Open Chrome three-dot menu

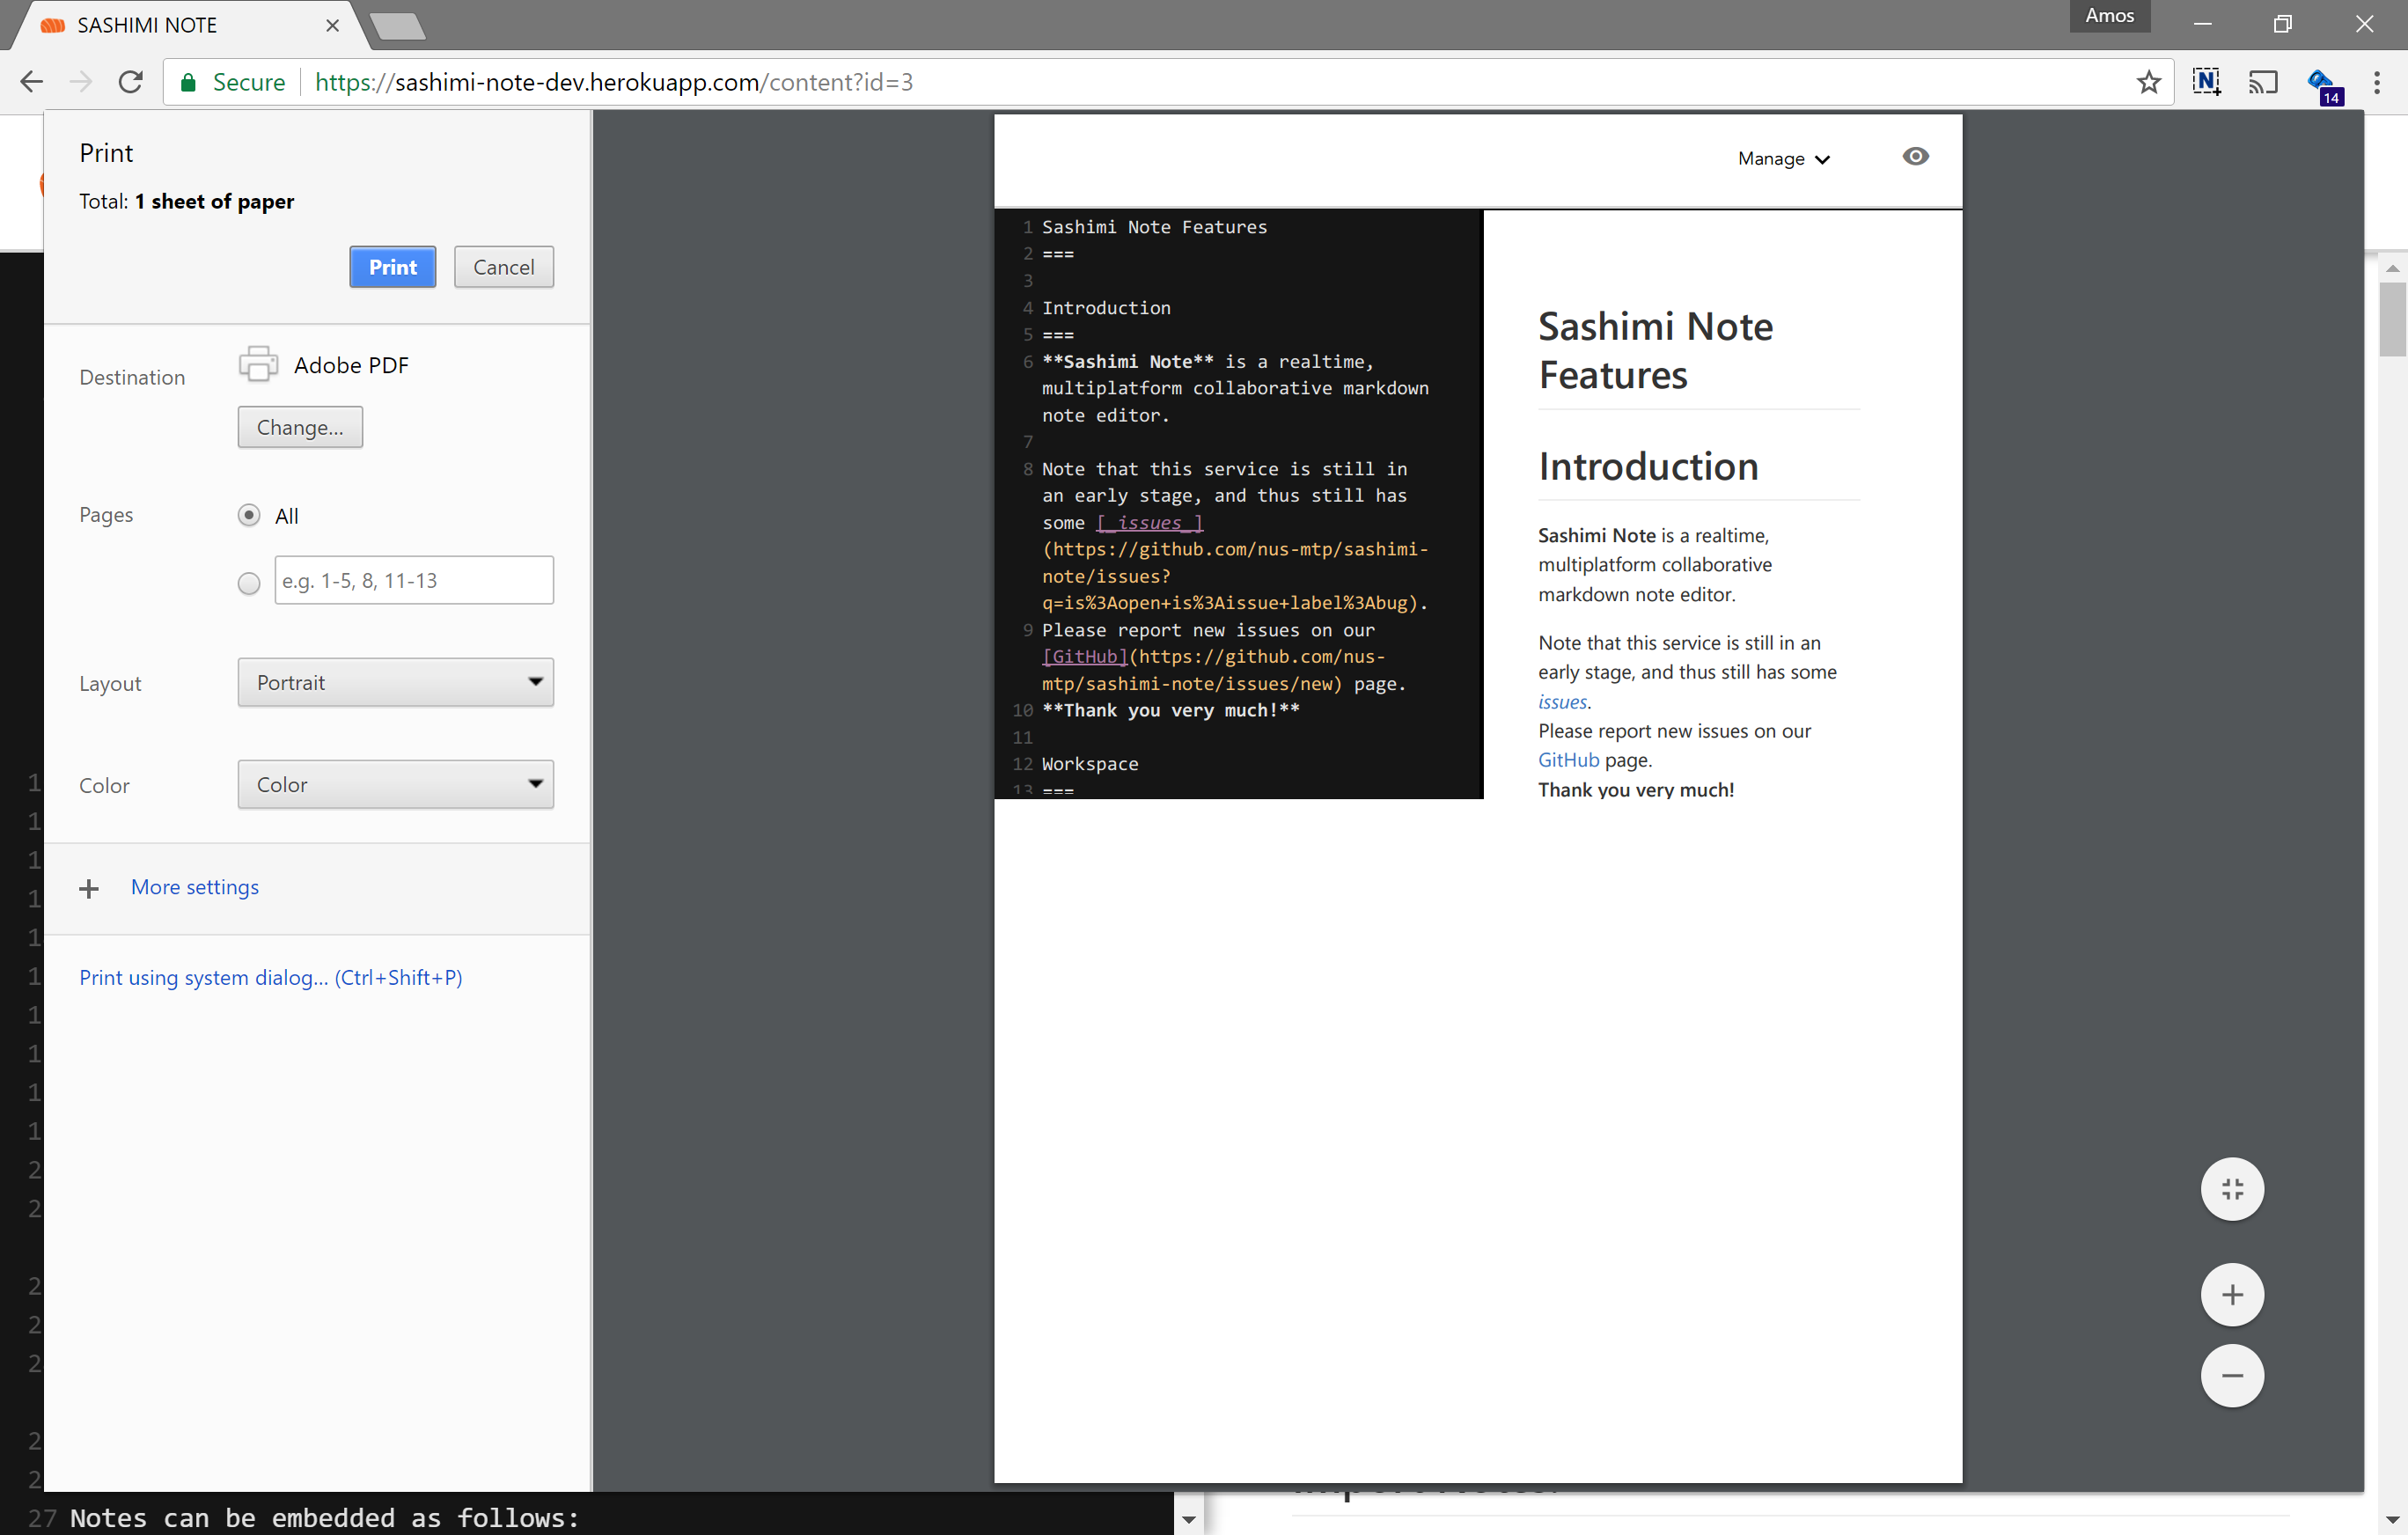2377,82
